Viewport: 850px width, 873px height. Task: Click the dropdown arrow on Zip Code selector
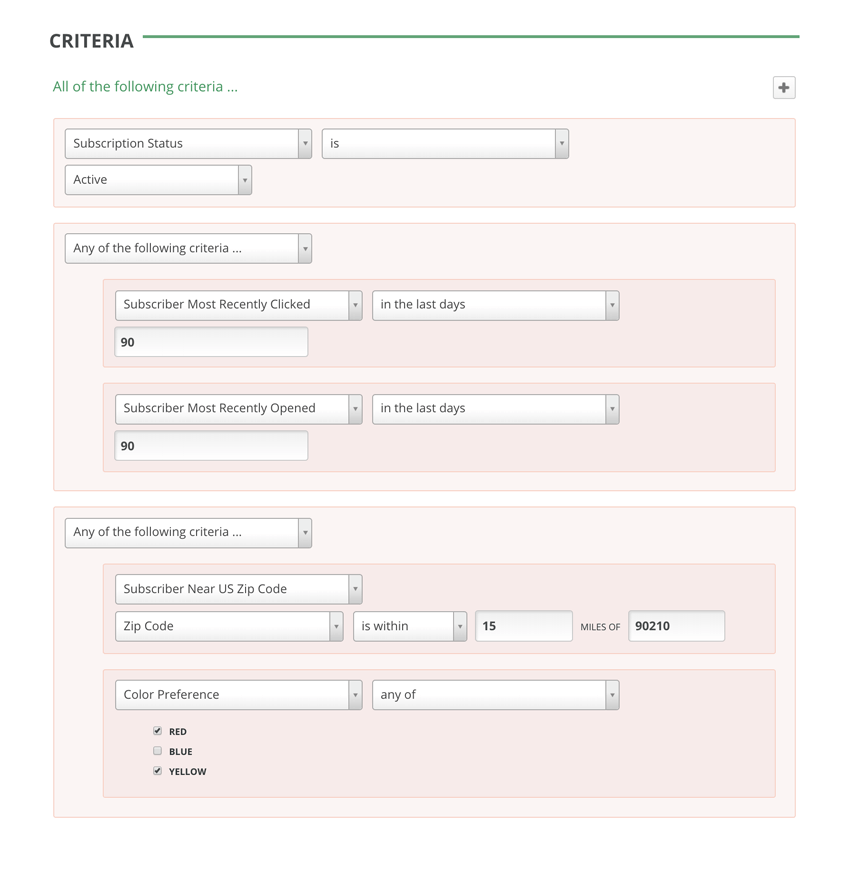[x=336, y=625]
